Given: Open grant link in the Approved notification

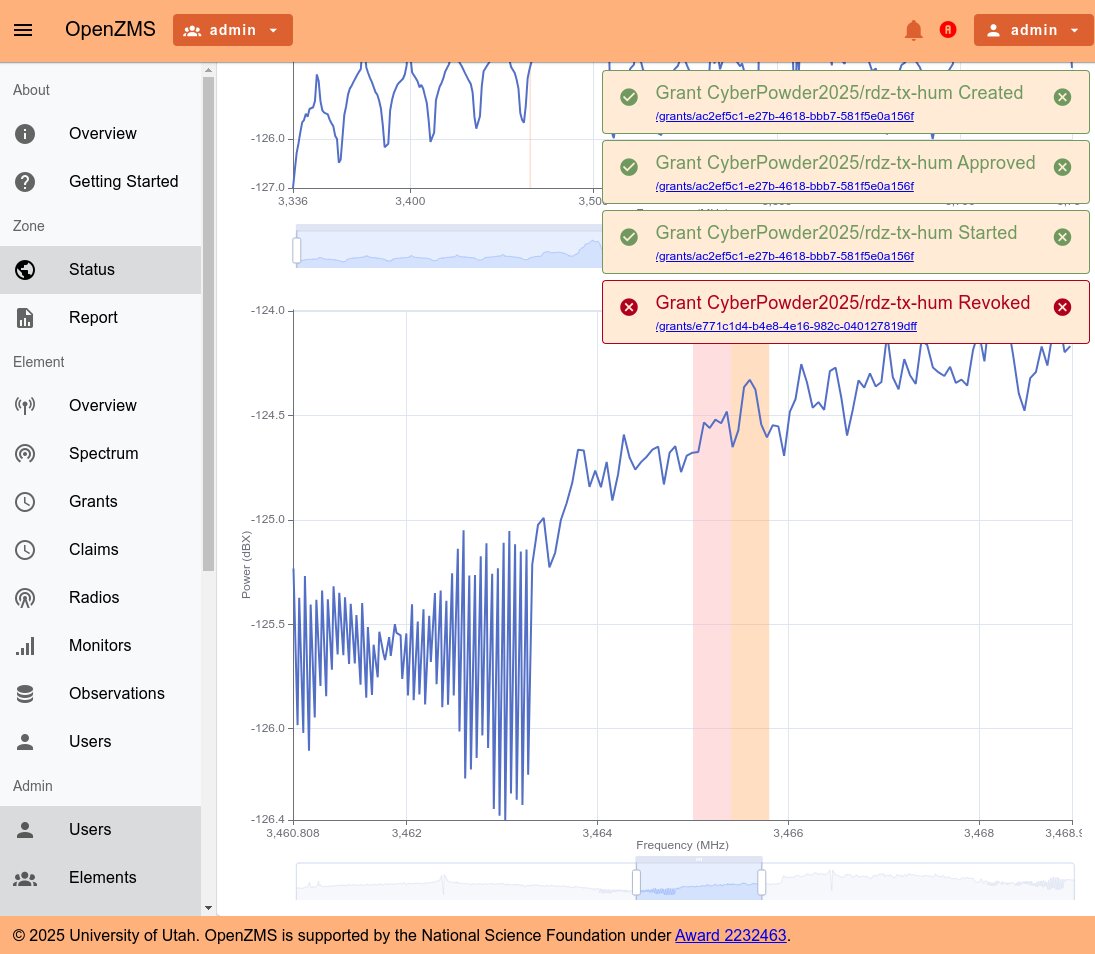Looking at the screenshot, I should 784,186.
